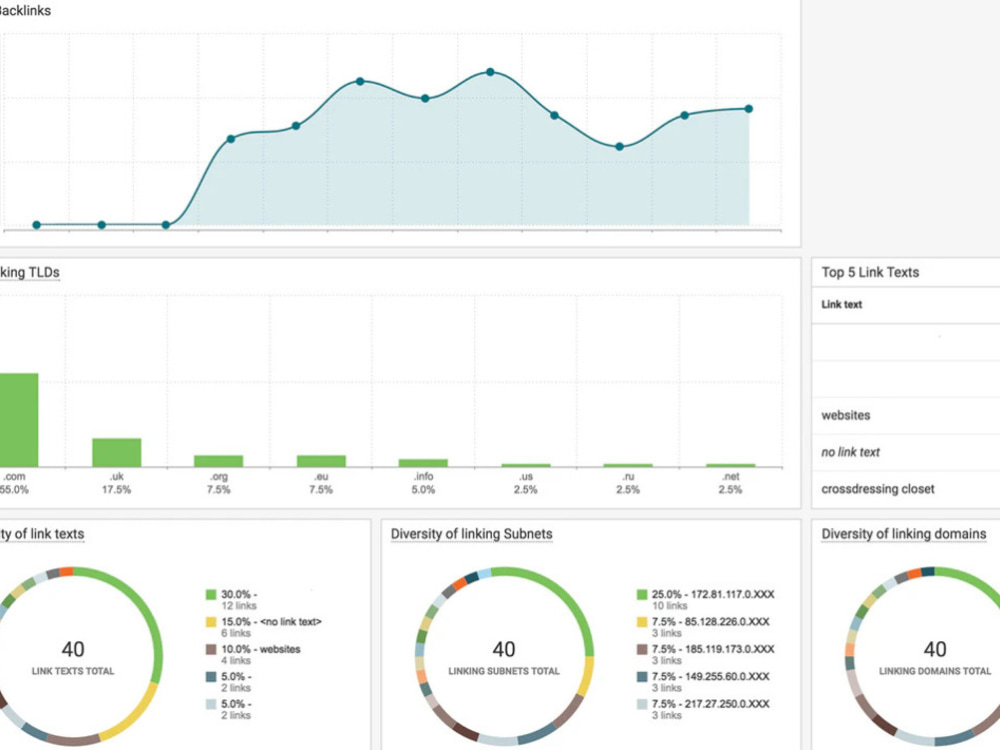Click the yellow swatch beside '<no link text>' legend
Viewport: 1000px width, 750px height.
(211, 622)
